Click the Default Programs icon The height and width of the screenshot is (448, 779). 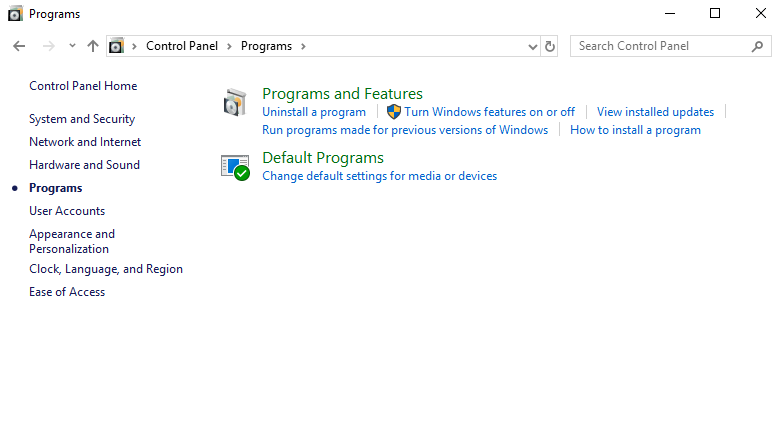(234, 167)
